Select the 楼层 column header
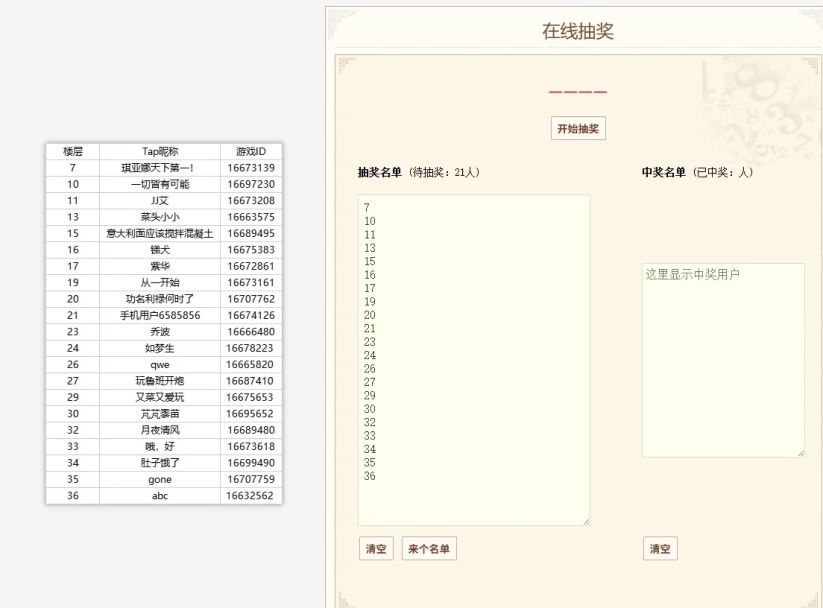Screen dimensions: 823x608 click(x=72, y=151)
